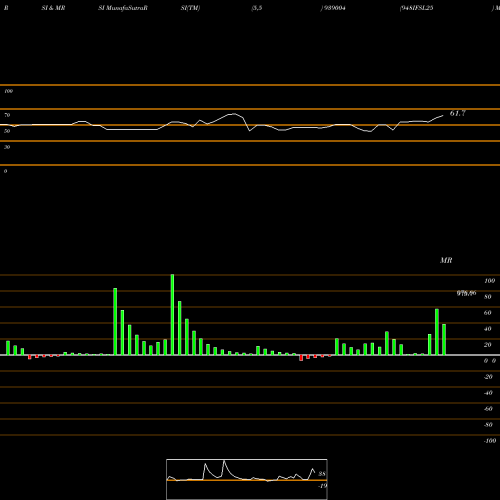Click the "SI(TM)" header label
This screenshot has width=500, height=500.
click(190, 8)
